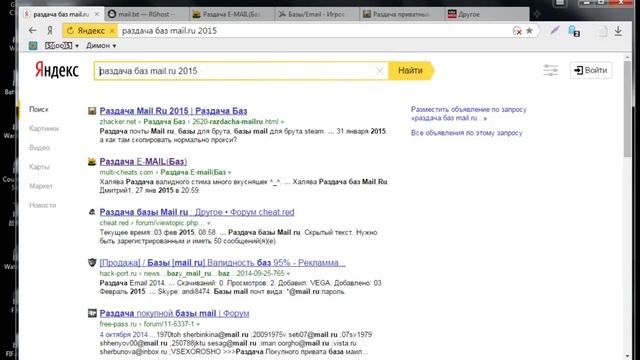Click the 4 октября 2014 date link
This screenshot has width=640, height=360.
click(x=124, y=334)
